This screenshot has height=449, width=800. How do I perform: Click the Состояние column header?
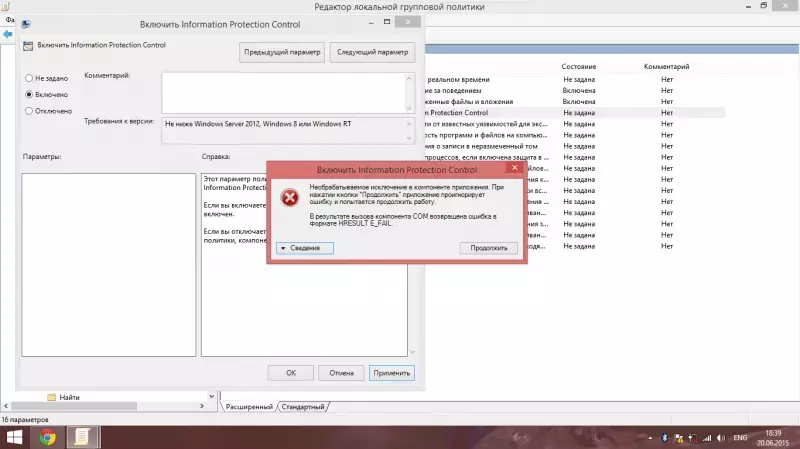tap(579, 66)
